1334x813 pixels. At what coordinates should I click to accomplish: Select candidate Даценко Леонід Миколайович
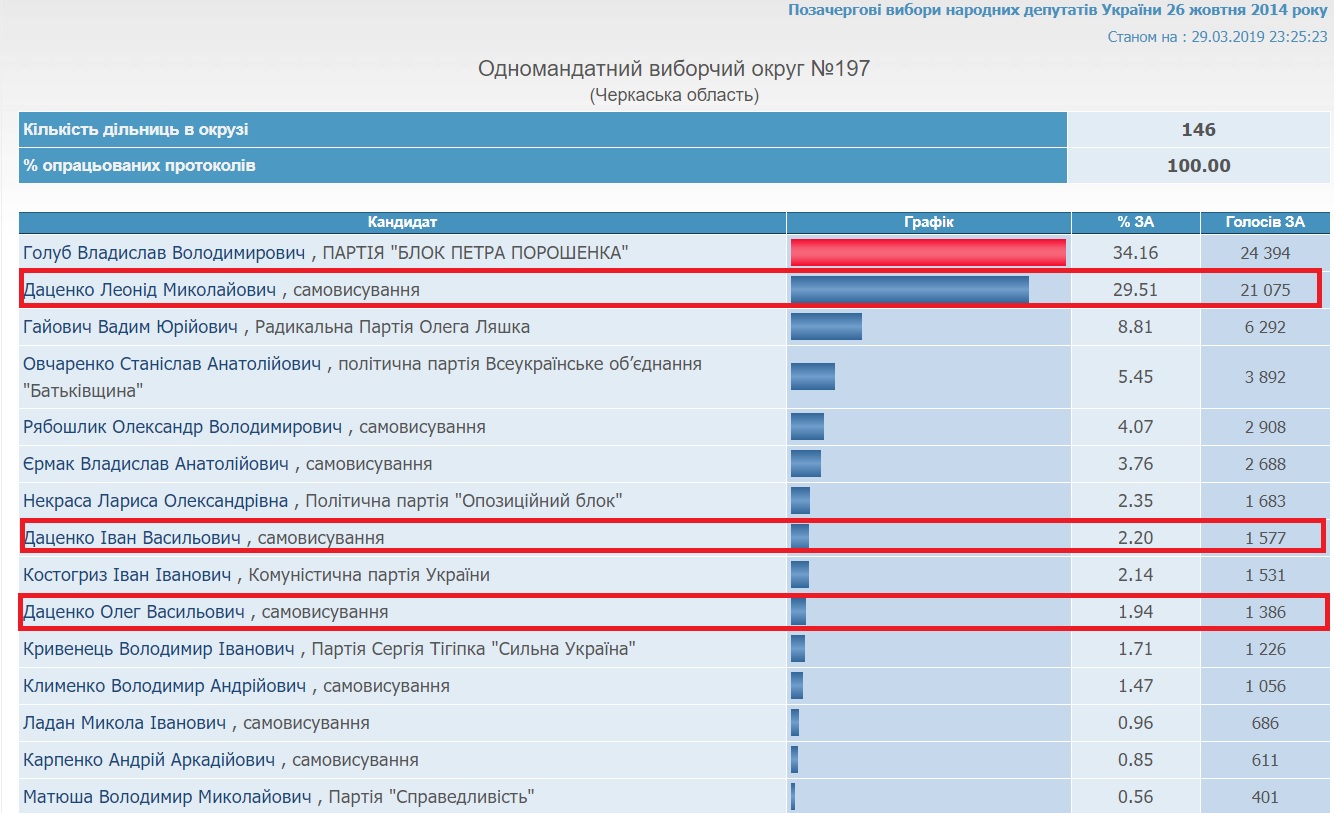pos(150,290)
